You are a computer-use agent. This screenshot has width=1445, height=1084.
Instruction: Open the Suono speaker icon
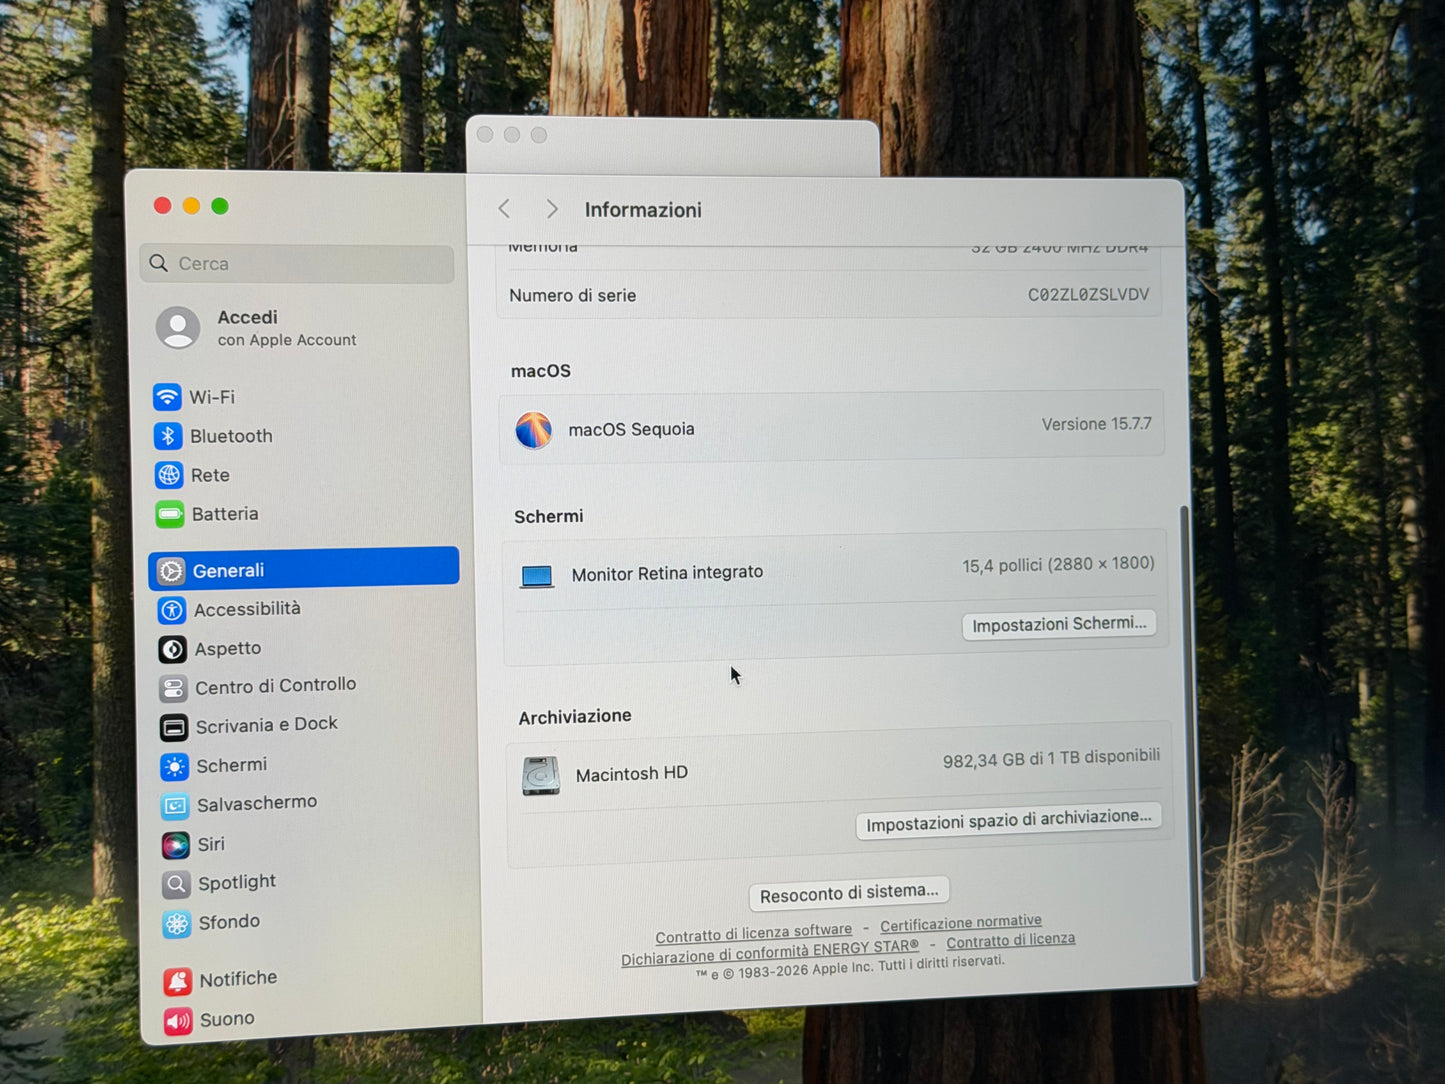178,1021
